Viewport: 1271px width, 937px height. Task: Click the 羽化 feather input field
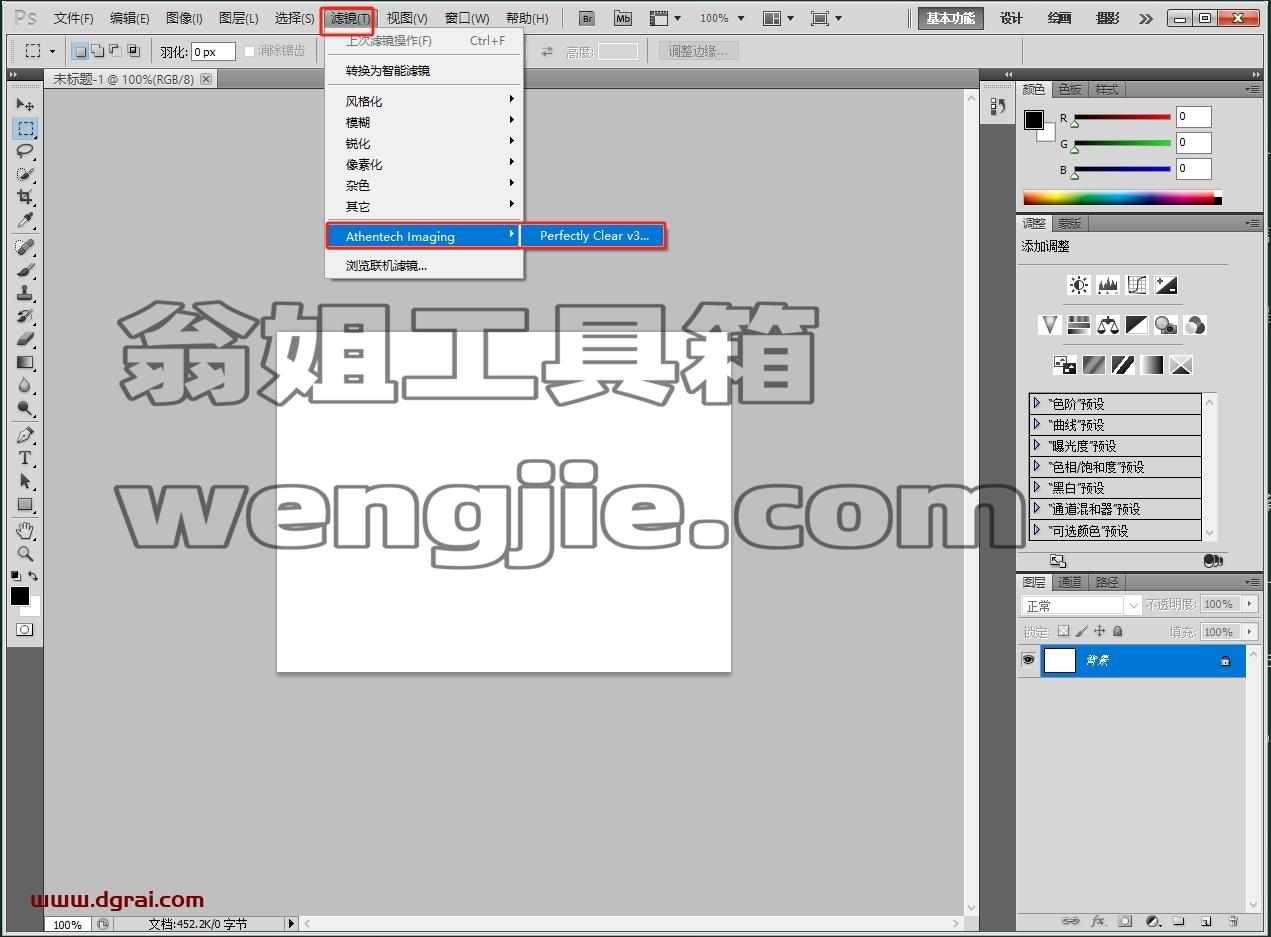pyautogui.click(x=213, y=52)
